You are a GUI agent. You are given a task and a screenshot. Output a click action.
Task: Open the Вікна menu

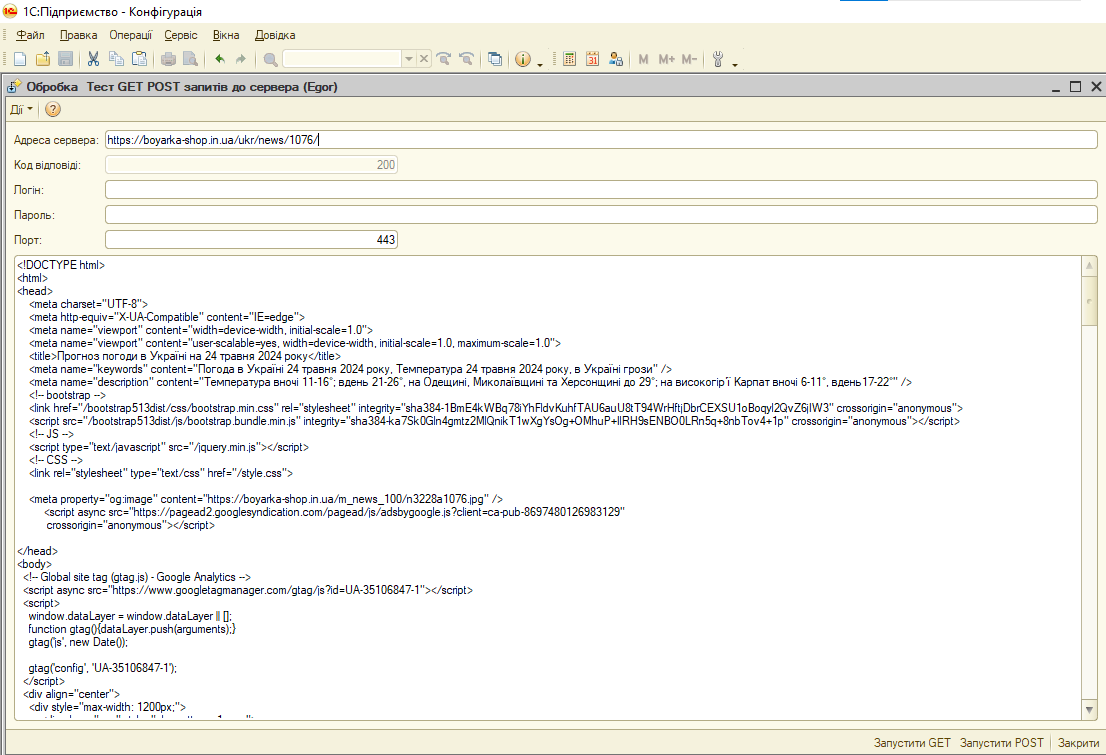[226, 35]
